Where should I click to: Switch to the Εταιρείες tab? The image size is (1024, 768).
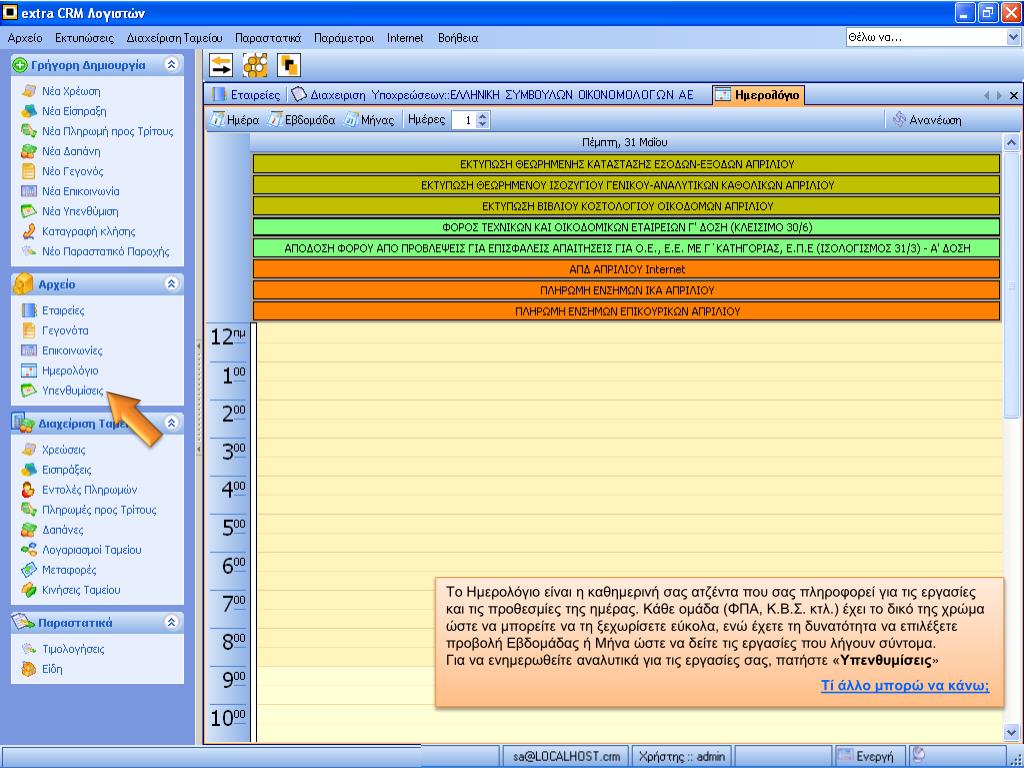[x=246, y=95]
